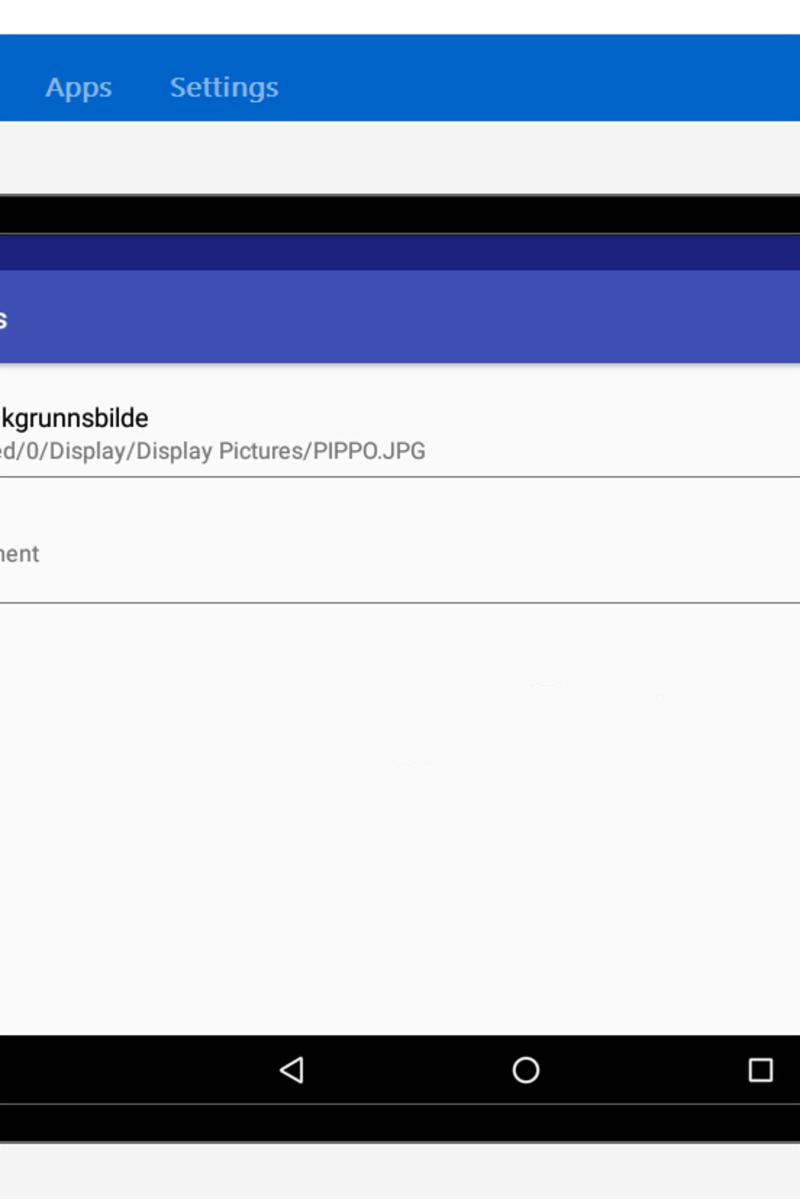The image size is (800, 1200).
Task: Select the PIPPO.JPG file path text
Action: point(213,451)
